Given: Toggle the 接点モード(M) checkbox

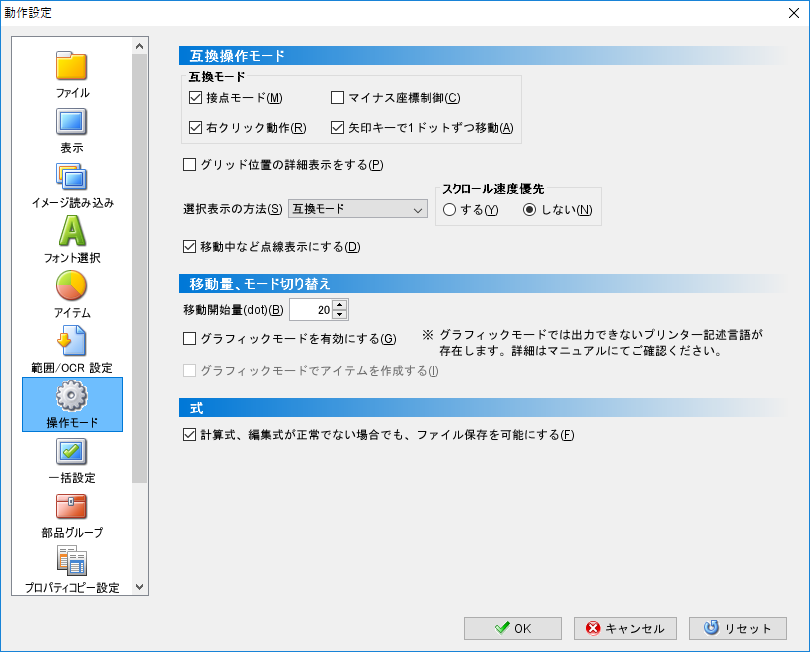Looking at the screenshot, I should click(195, 98).
